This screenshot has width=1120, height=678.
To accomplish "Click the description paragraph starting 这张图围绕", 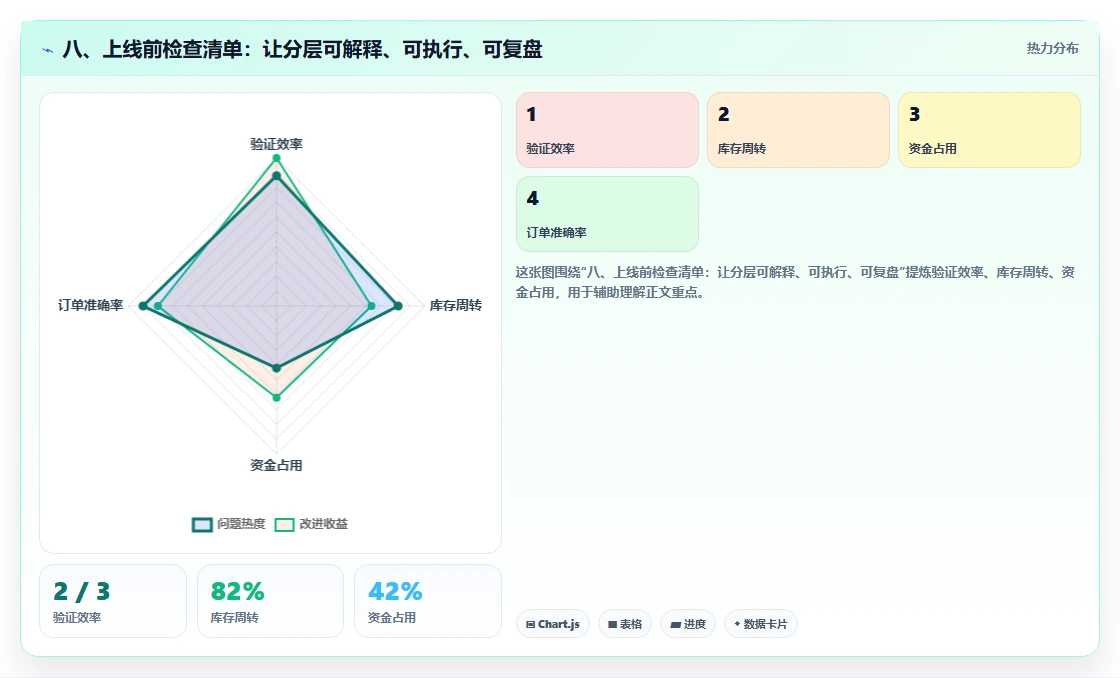I will pos(795,282).
